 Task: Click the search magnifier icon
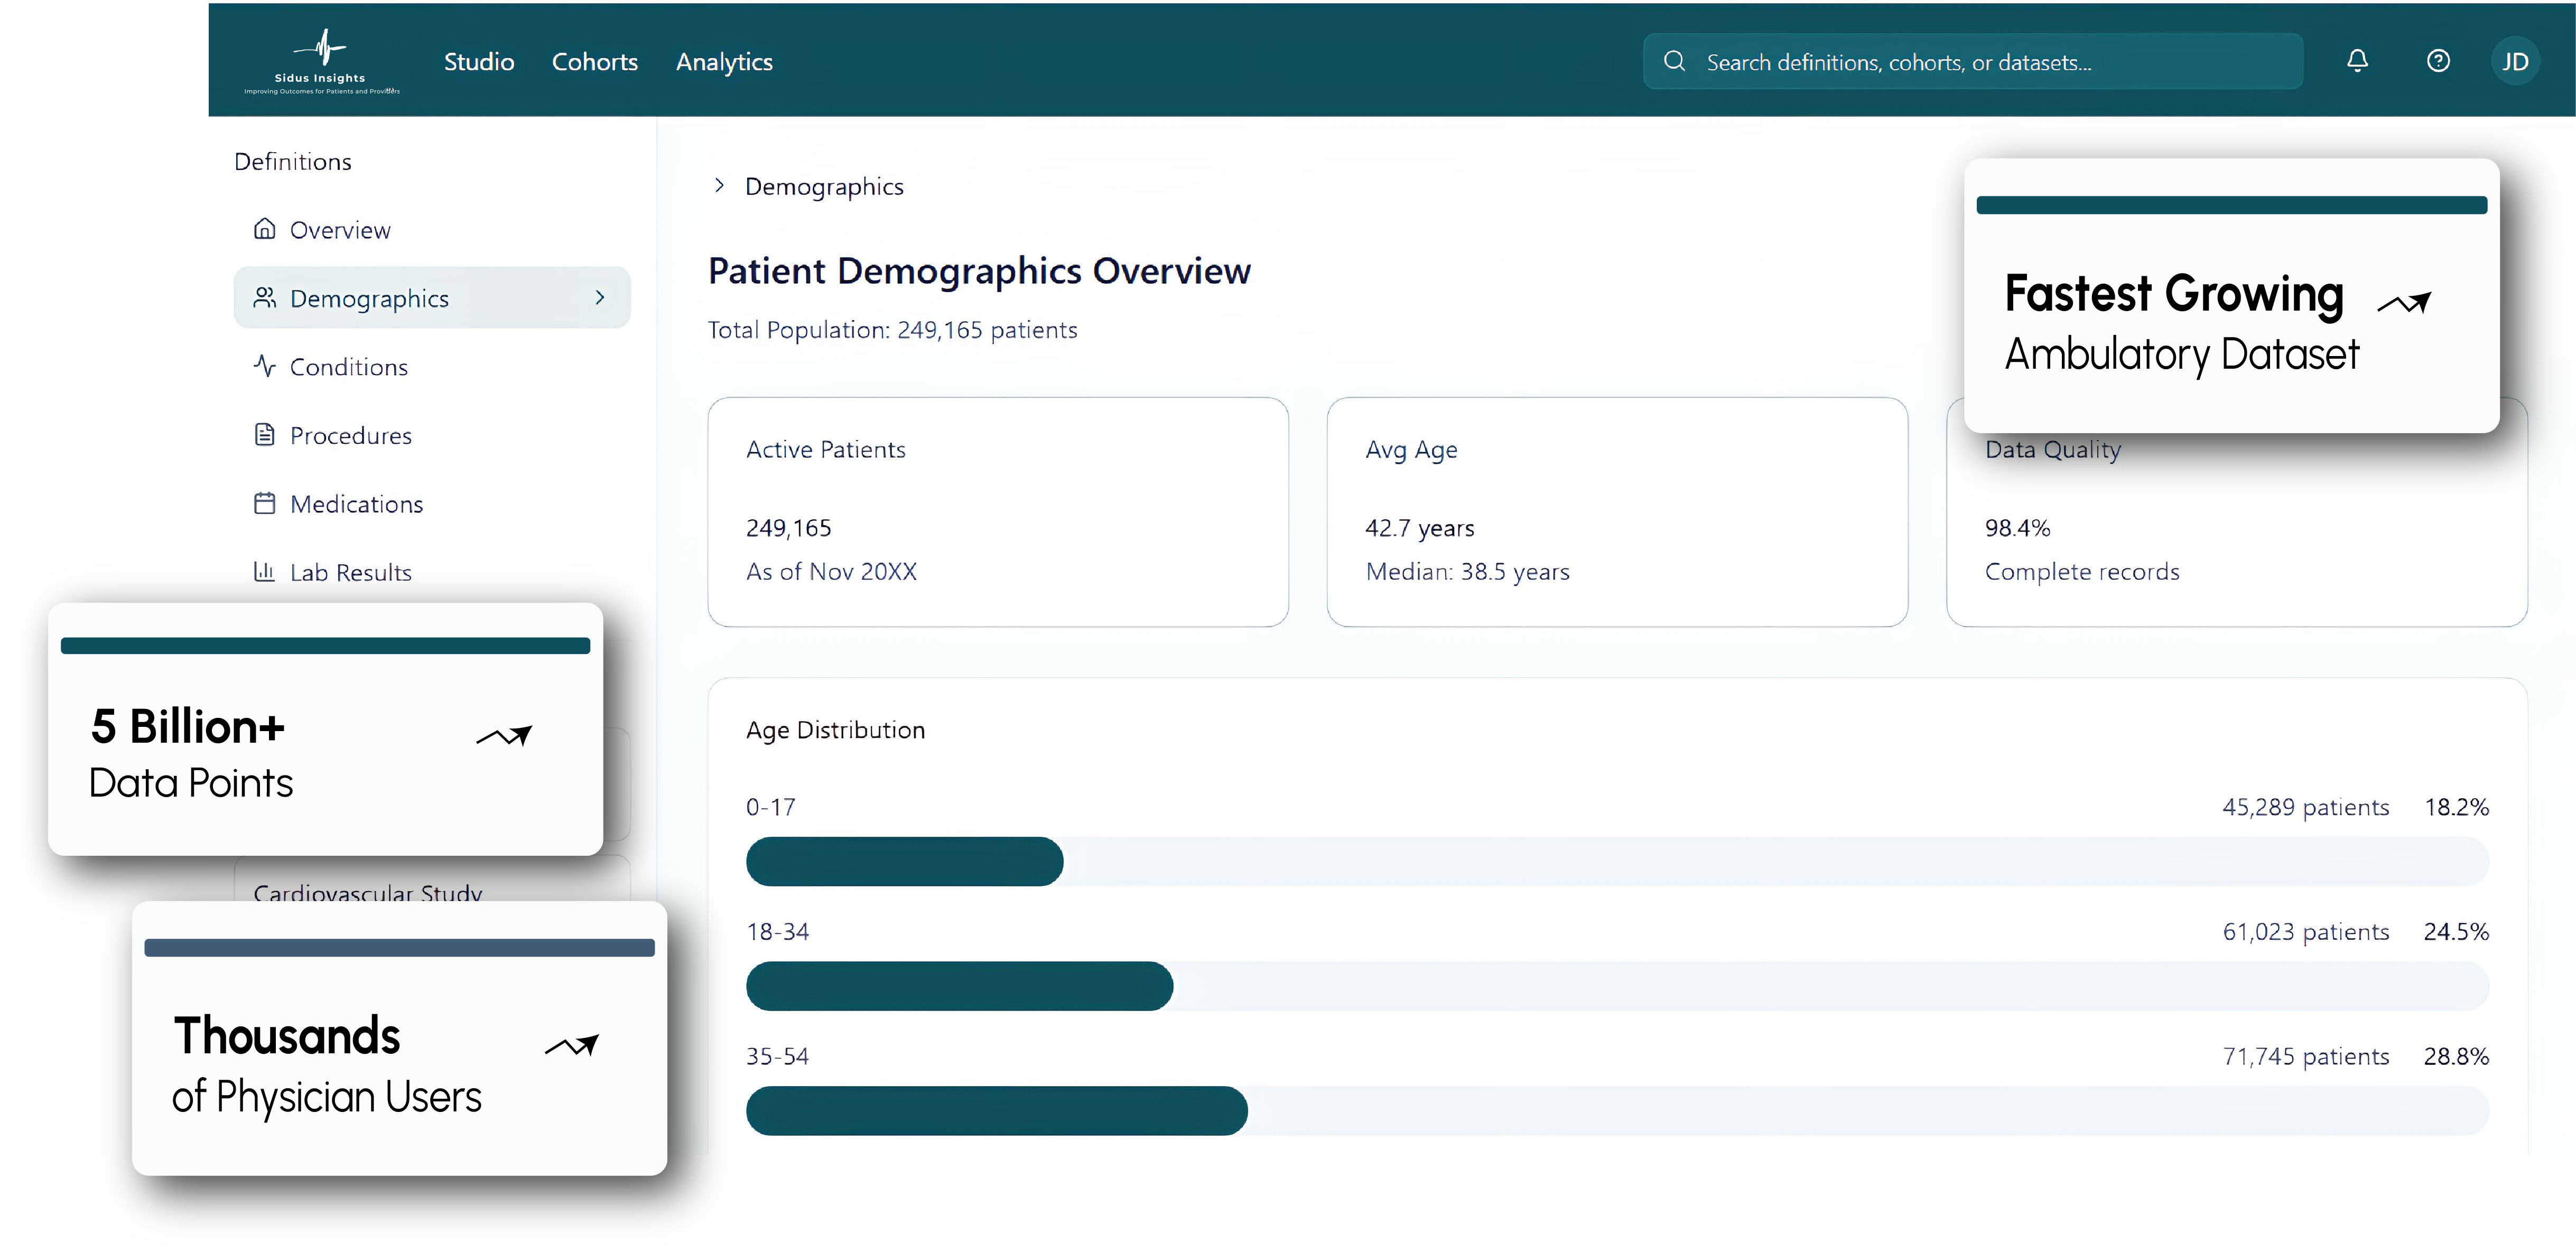pos(1674,62)
